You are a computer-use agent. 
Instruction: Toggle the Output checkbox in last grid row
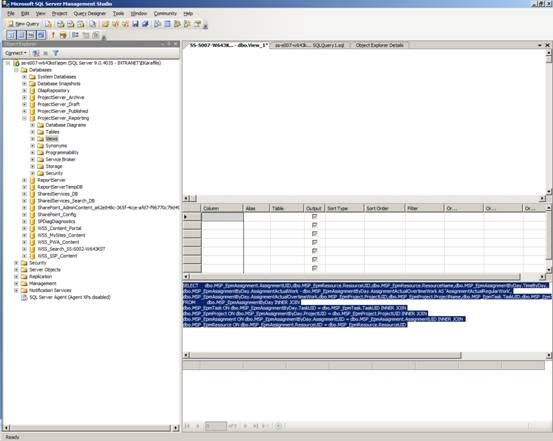[315, 268]
